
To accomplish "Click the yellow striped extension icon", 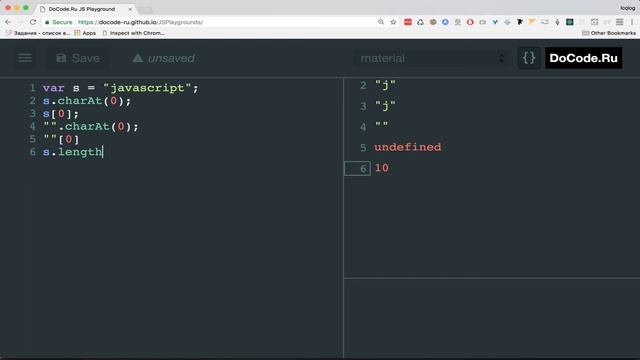I will 532,22.
